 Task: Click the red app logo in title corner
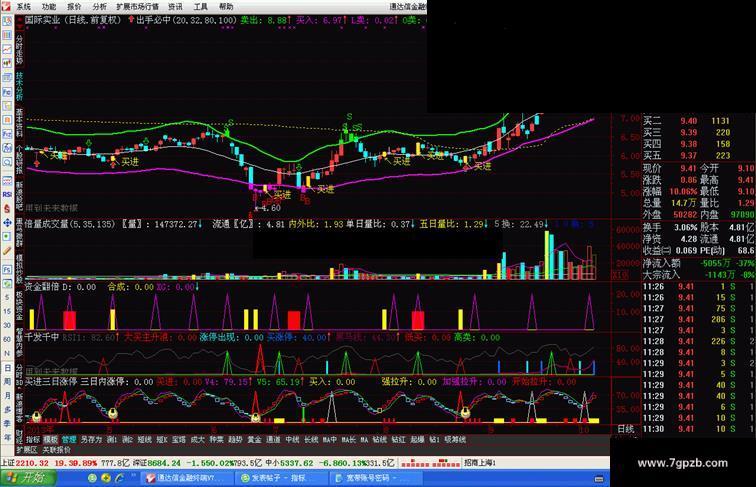click(5, 6)
